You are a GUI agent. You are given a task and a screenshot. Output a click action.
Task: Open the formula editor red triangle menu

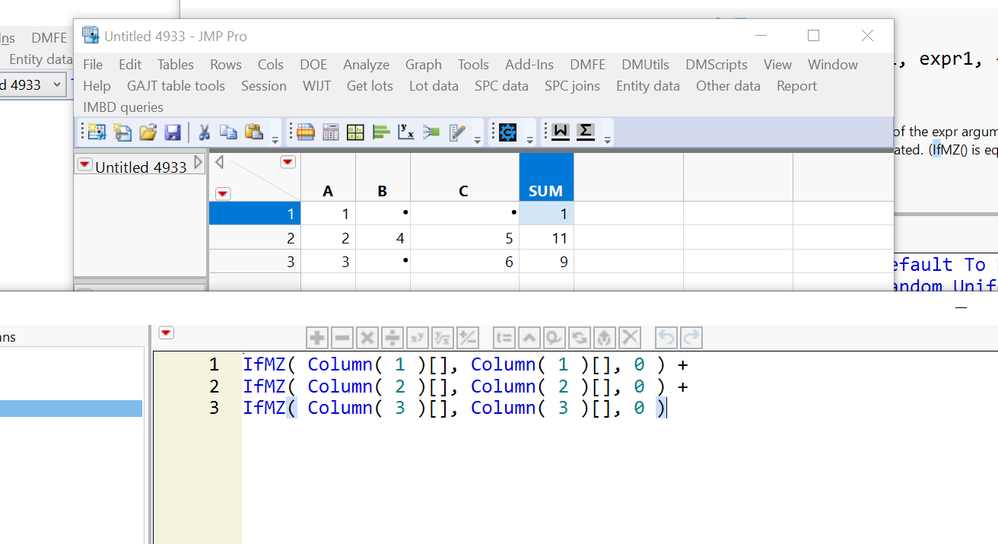[x=167, y=333]
